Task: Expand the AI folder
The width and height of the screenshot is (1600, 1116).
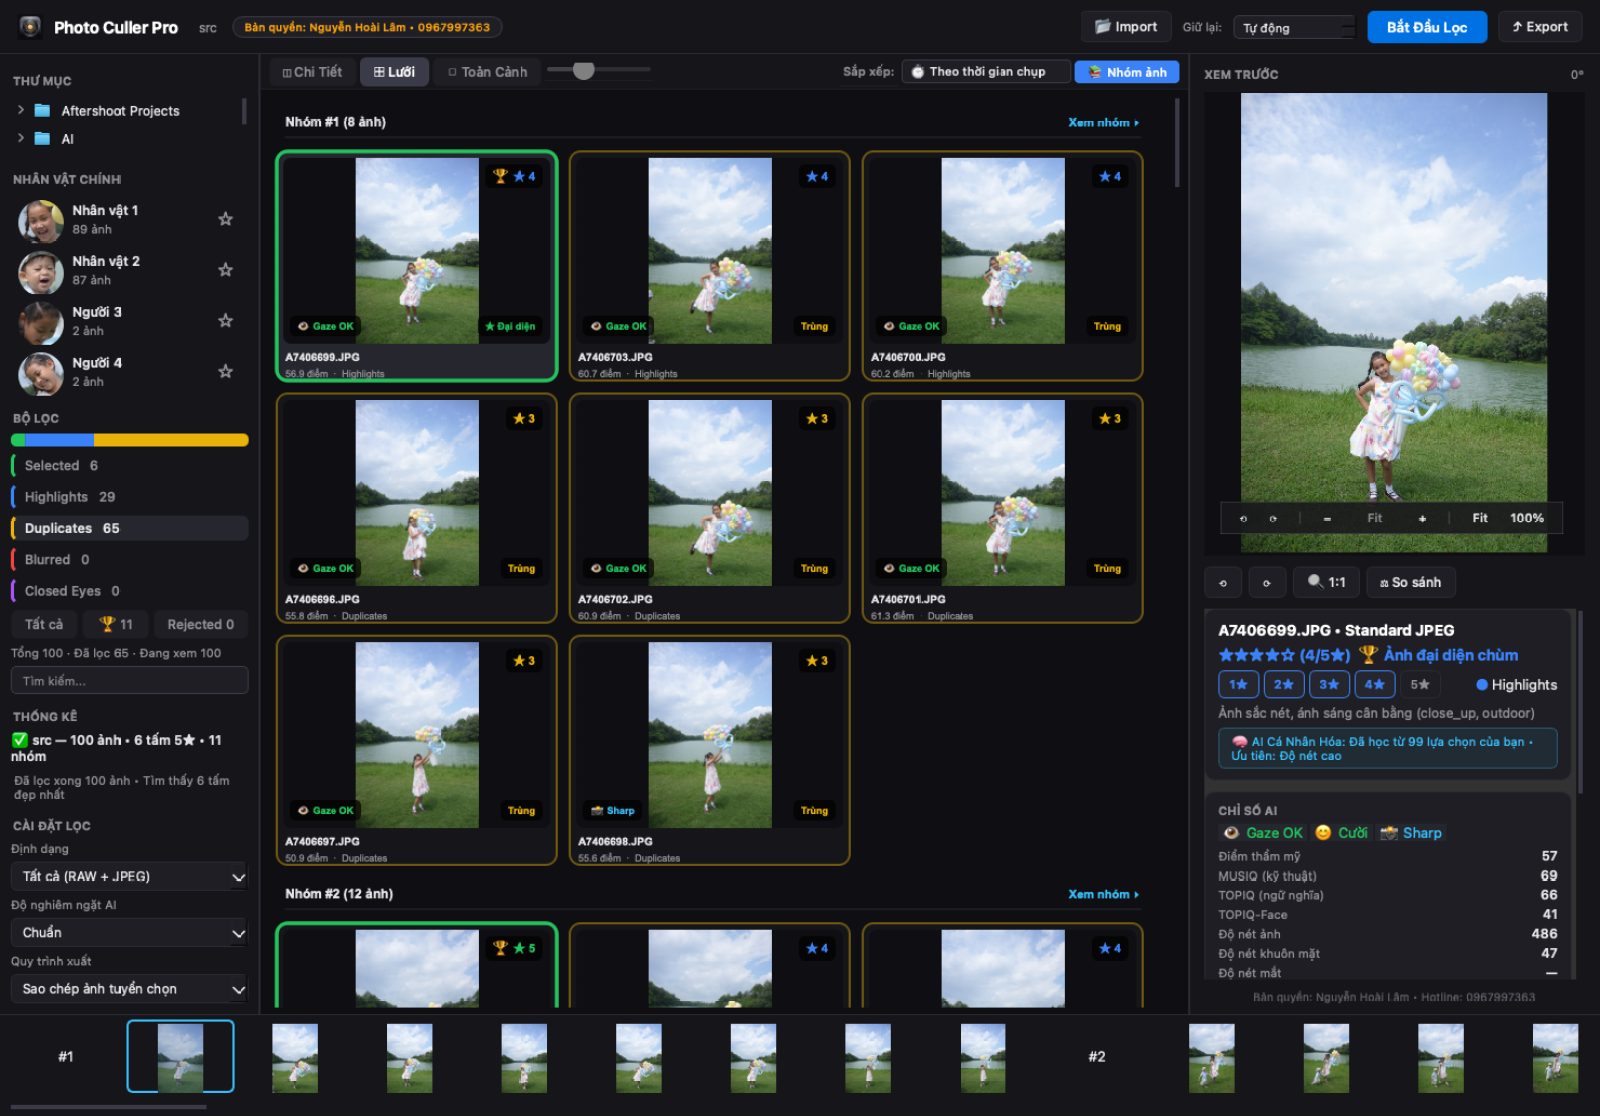Action: [21, 138]
